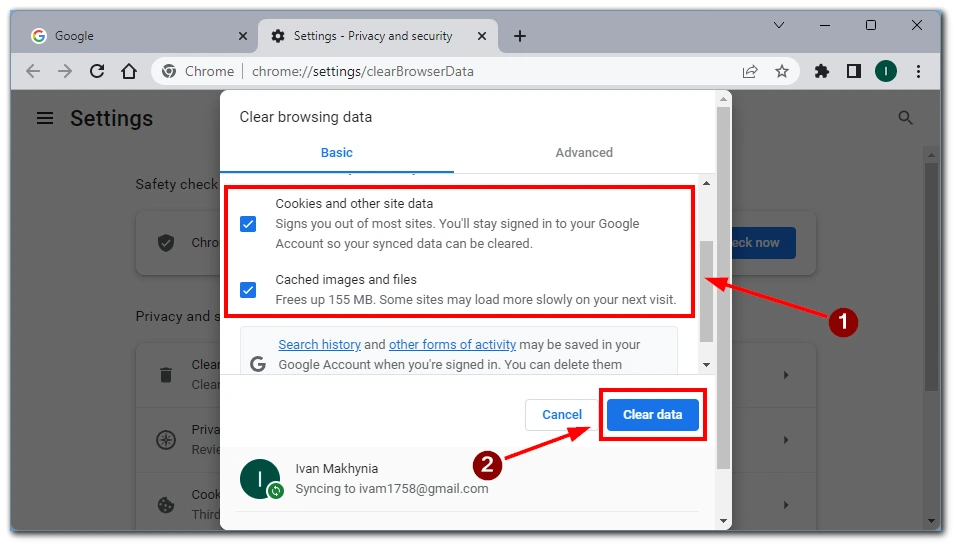Click the inner list scrollbar thumb

pos(706,292)
